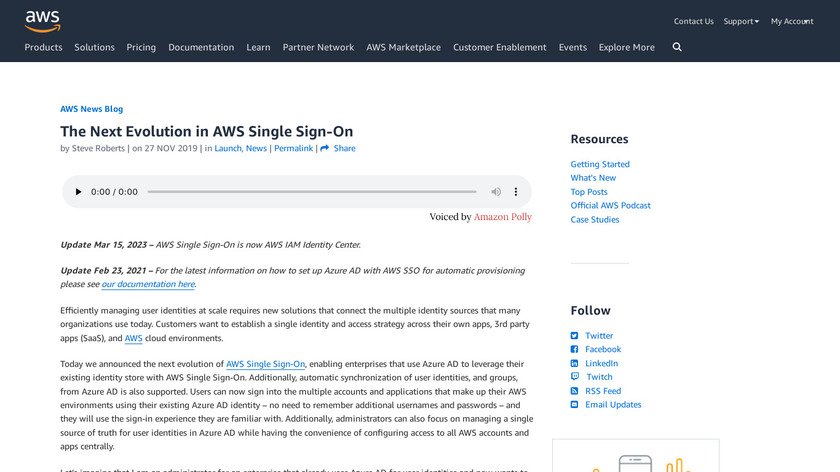Open 'our documentation here' link

[x=148, y=284]
